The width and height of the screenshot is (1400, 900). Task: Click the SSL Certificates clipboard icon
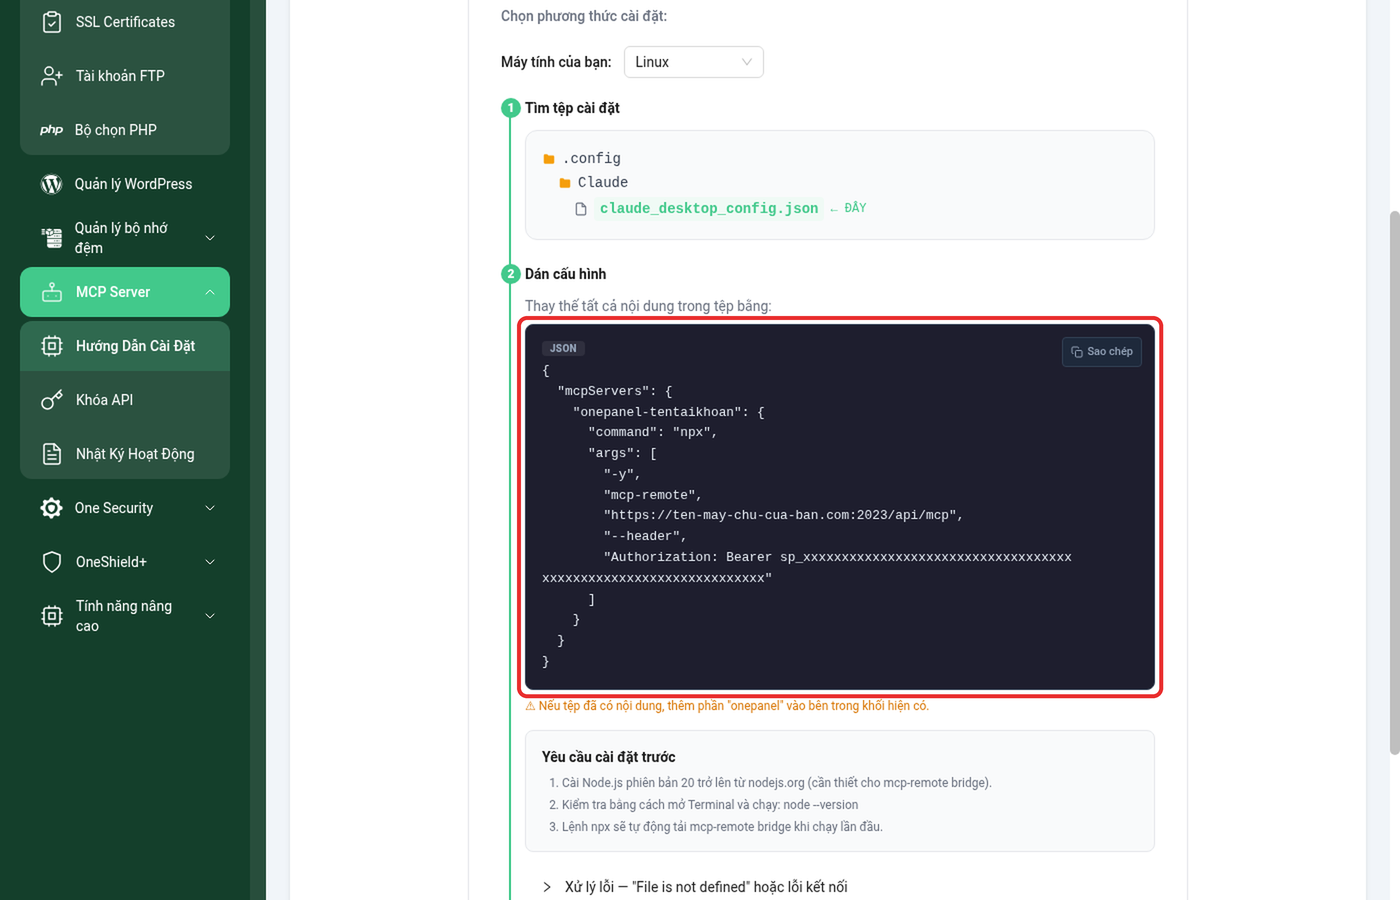pos(52,22)
